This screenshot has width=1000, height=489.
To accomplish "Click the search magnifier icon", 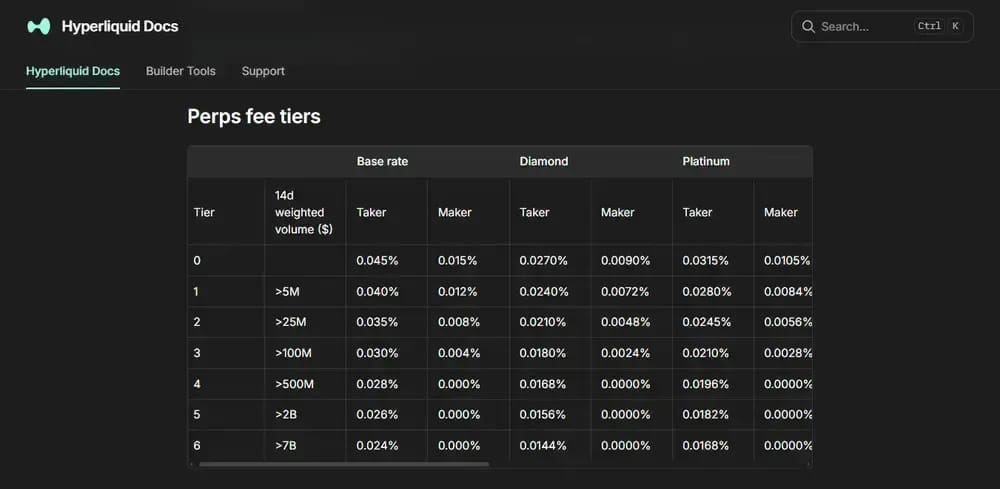I will (x=808, y=27).
